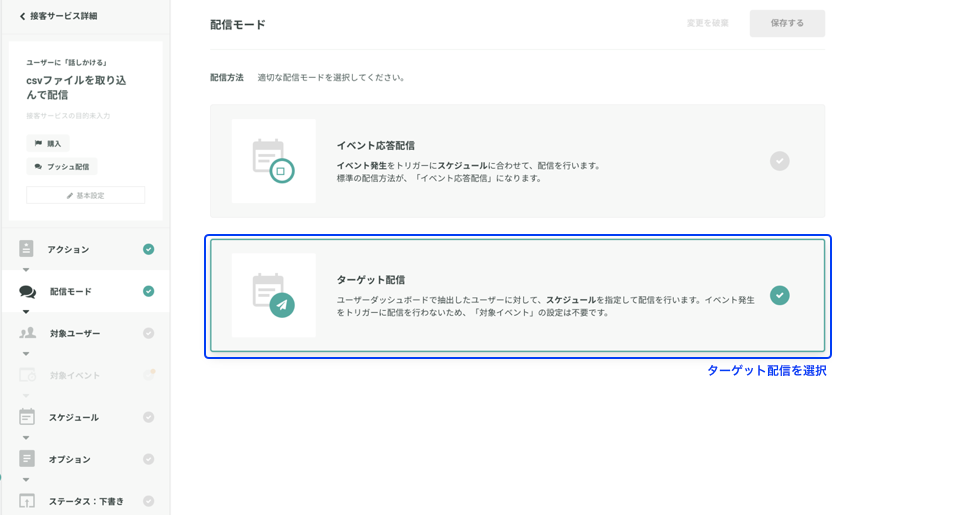The height and width of the screenshot is (515, 964).
Task: Open the 基本設定 edit button
Action: click(x=85, y=195)
